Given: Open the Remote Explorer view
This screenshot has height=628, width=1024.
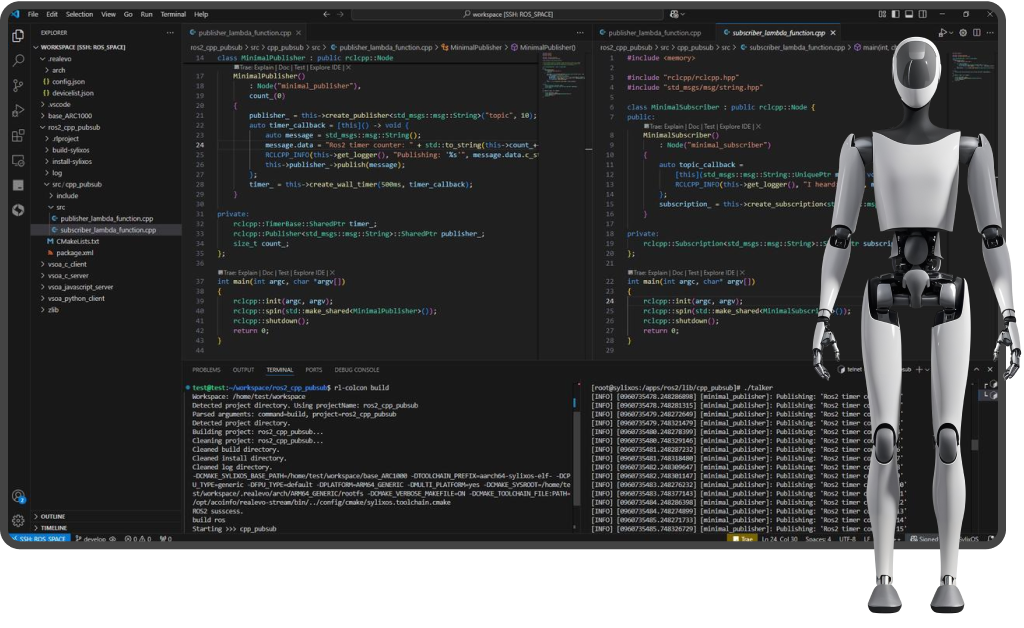Looking at the screenshot, I should [18, 161].
